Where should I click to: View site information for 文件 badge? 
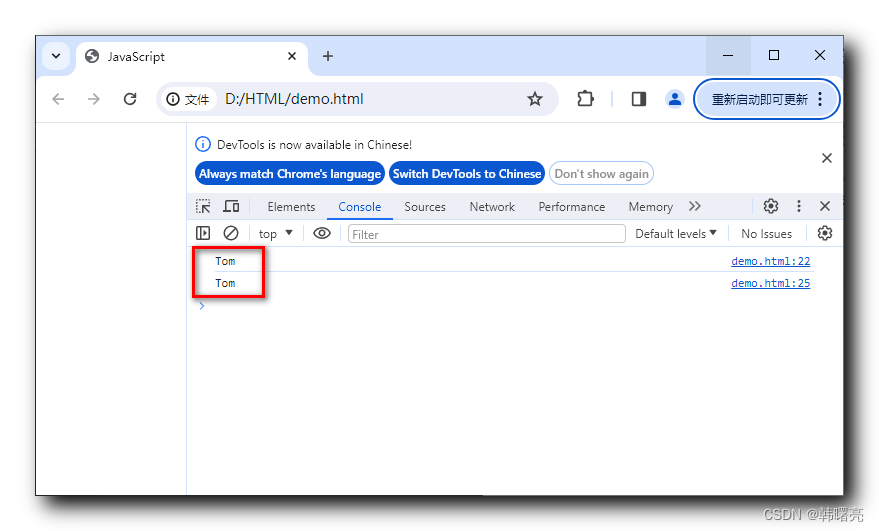[x=188, y=99]
